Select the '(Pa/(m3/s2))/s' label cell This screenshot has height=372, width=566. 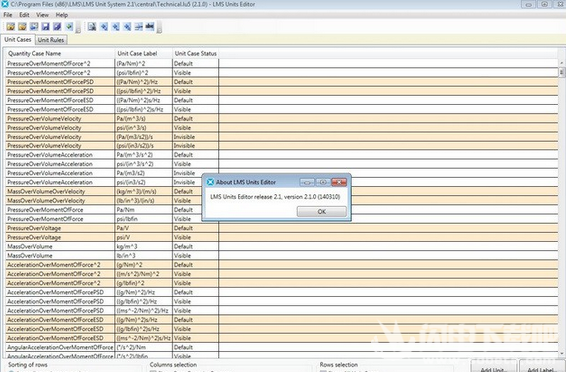(x=144, y=137)
